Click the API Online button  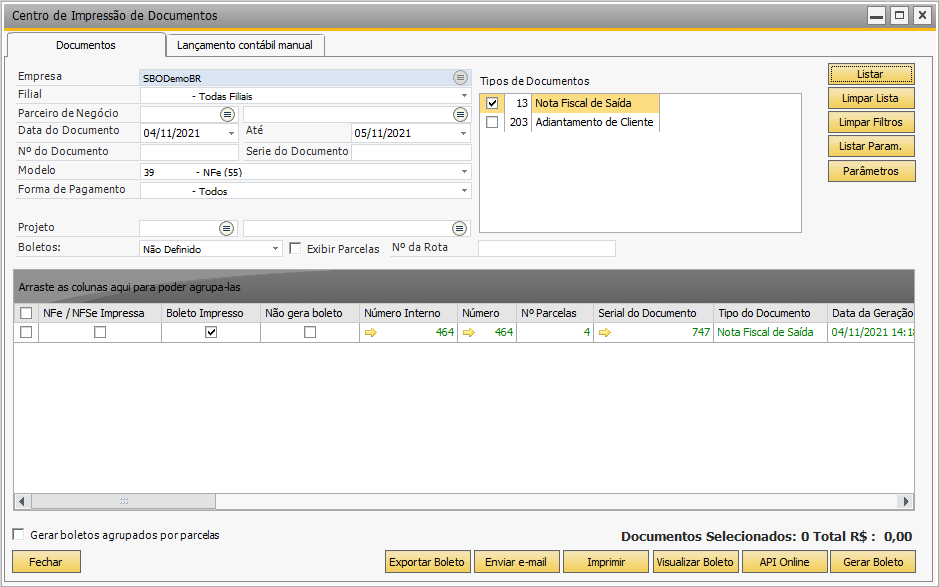pyautogui.click(x=784, y=562)
